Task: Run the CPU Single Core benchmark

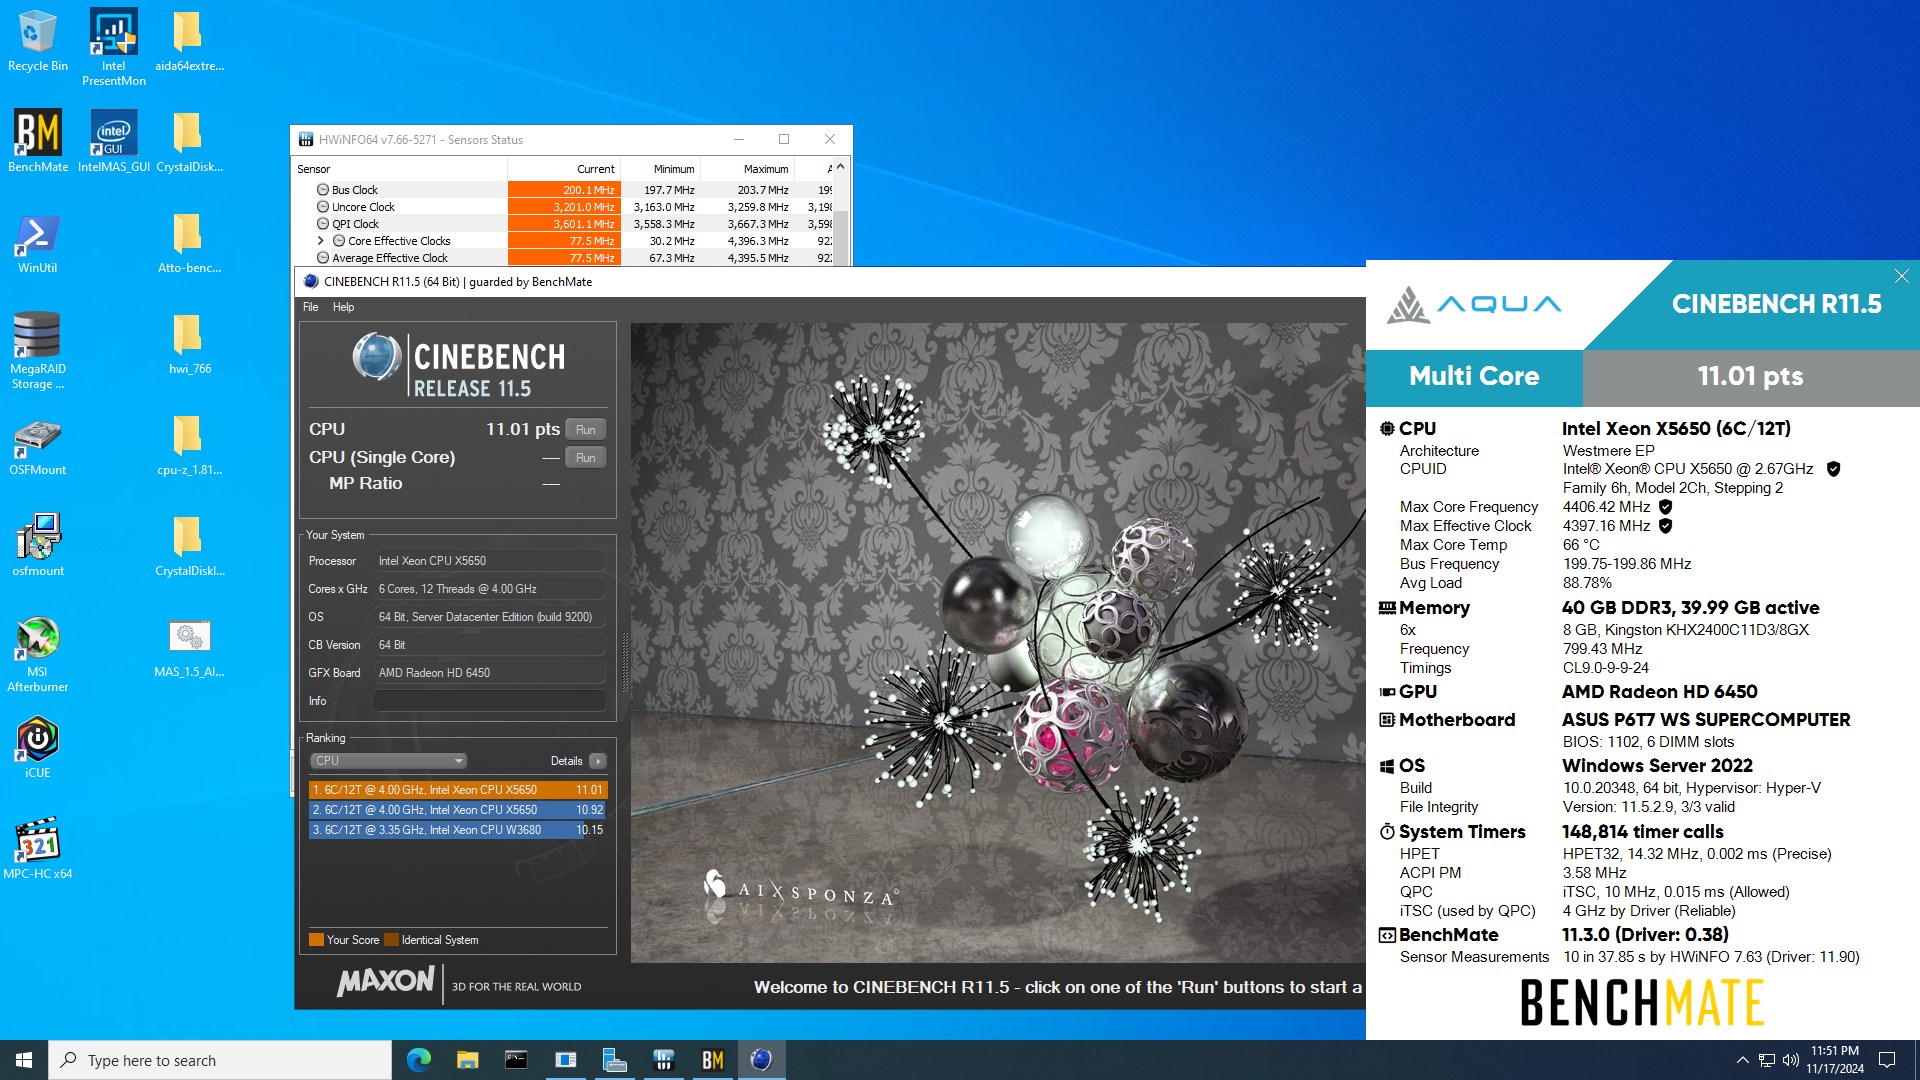Action: pos(586,458)
